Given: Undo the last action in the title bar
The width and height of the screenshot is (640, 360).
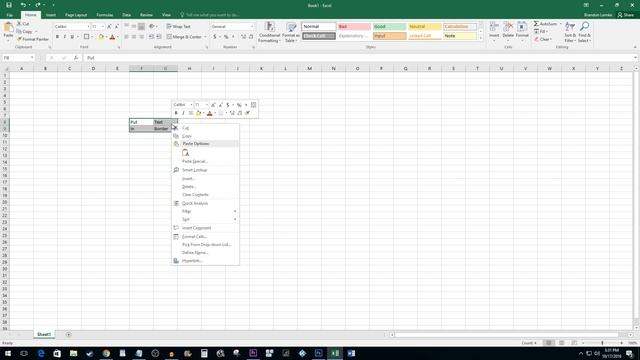Looking at the screenshot, I should 23,5.
